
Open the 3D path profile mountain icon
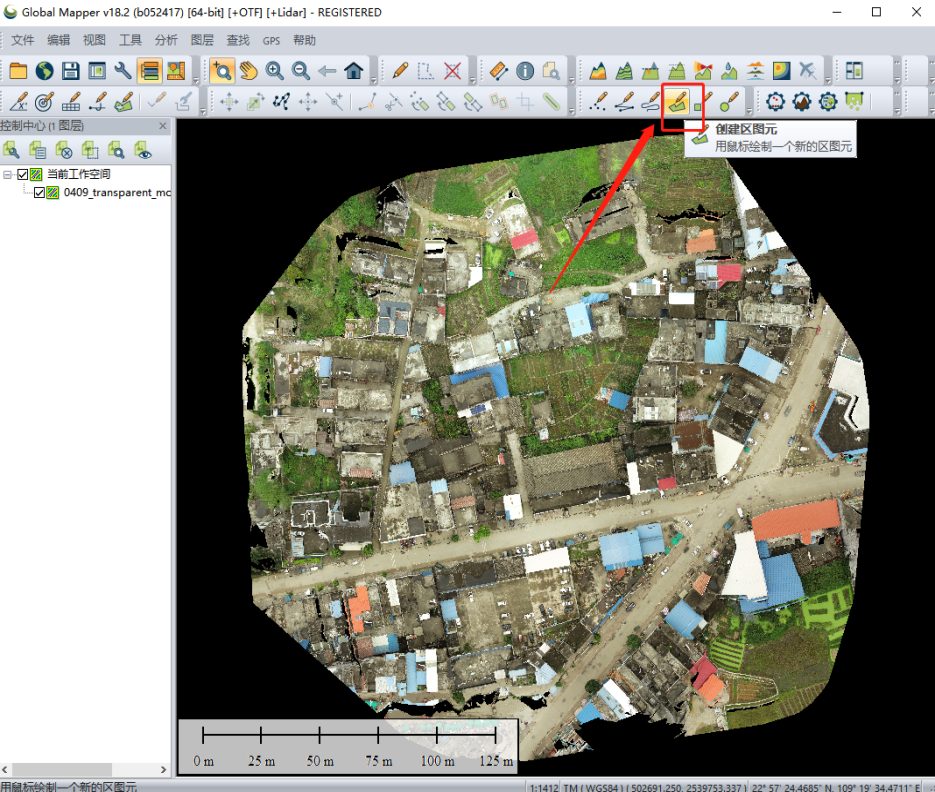click(597, 71)
